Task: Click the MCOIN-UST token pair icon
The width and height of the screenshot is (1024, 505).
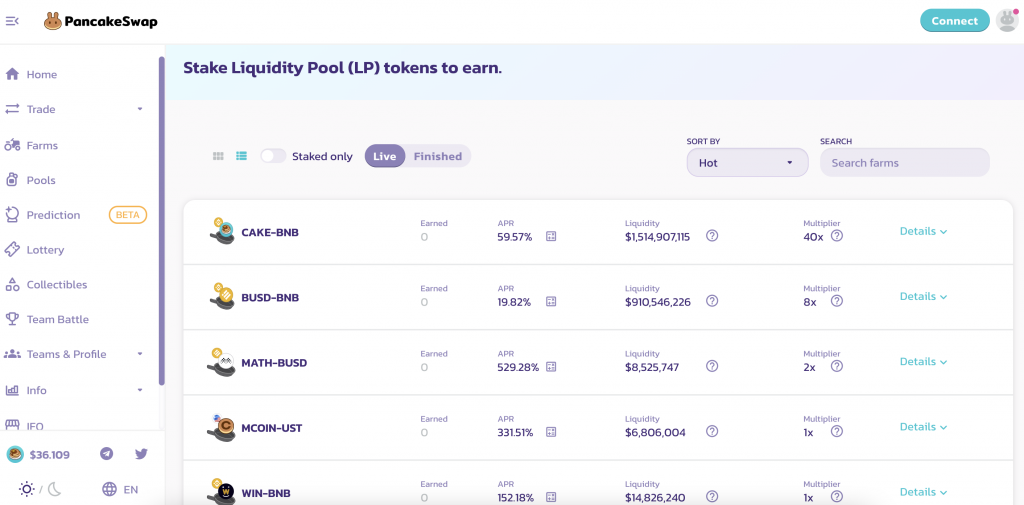Action: point(223,427)
